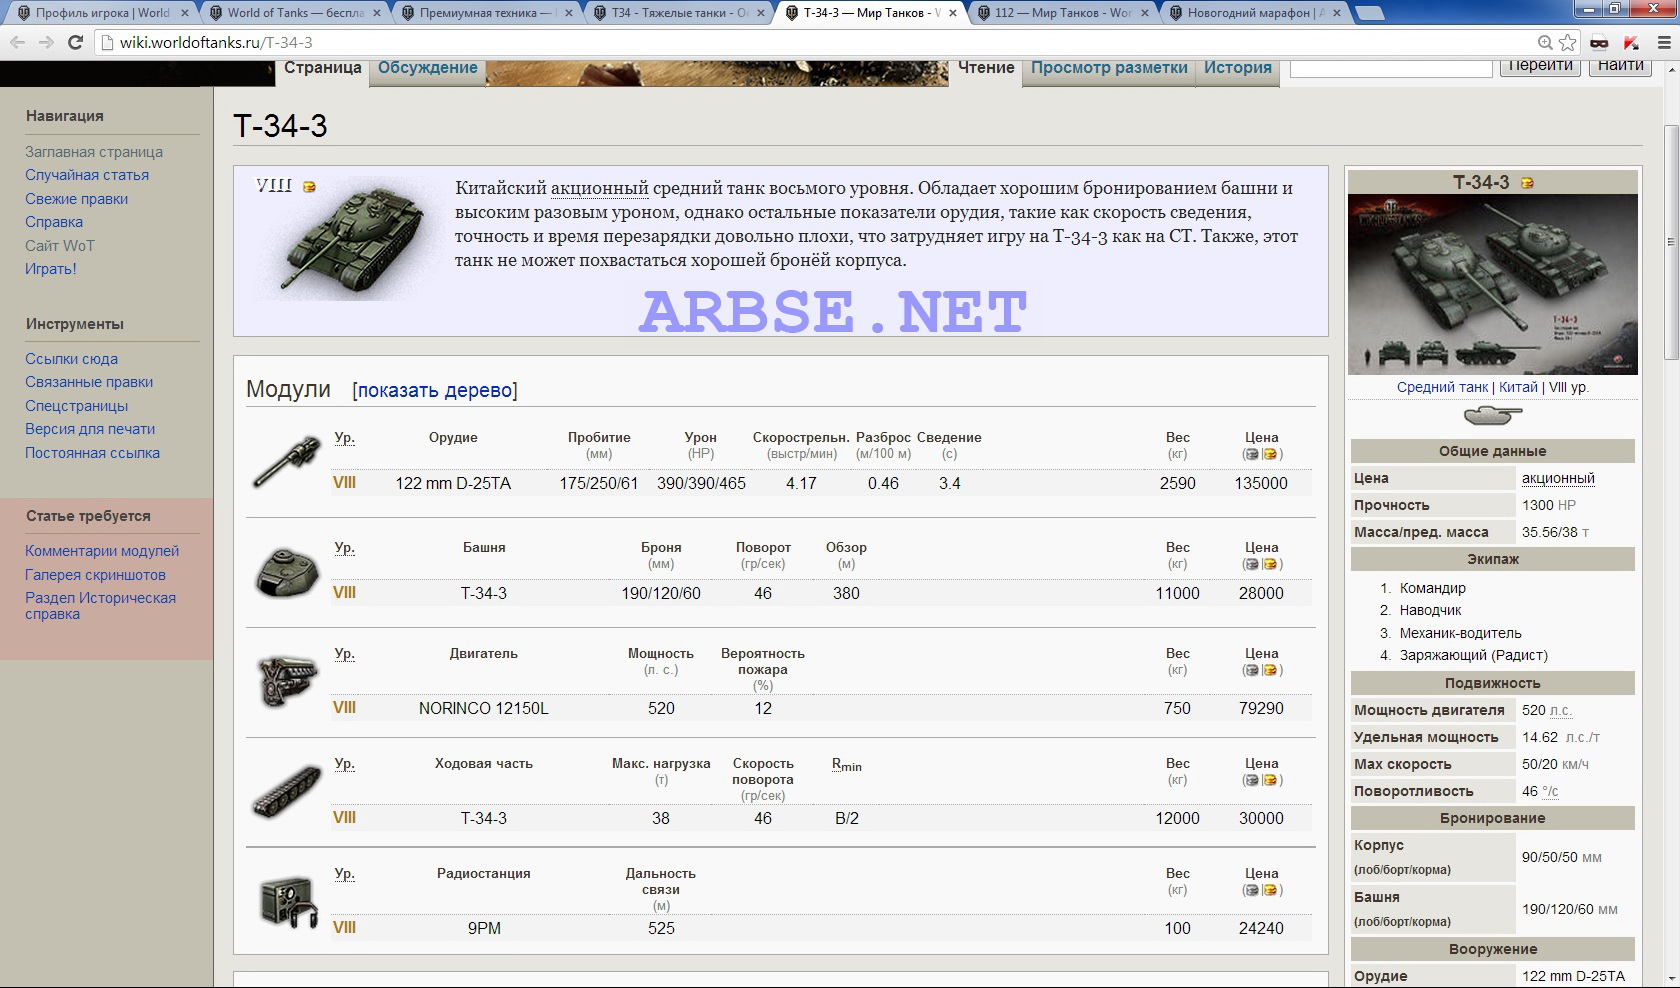Click the 'Играть!' sidebar link
The height and width of the screenshot is (988, 1680).
point(50,269)
